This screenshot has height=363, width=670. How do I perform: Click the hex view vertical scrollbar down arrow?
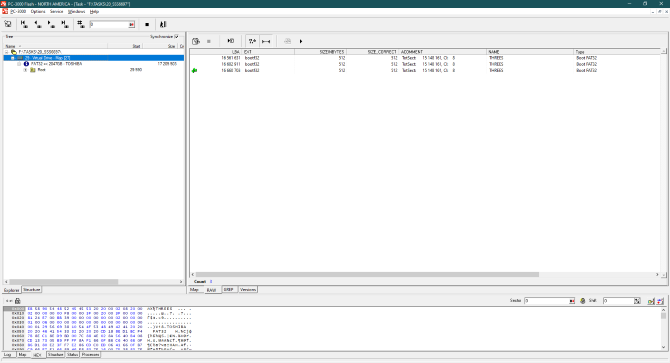tap(664, 347)
